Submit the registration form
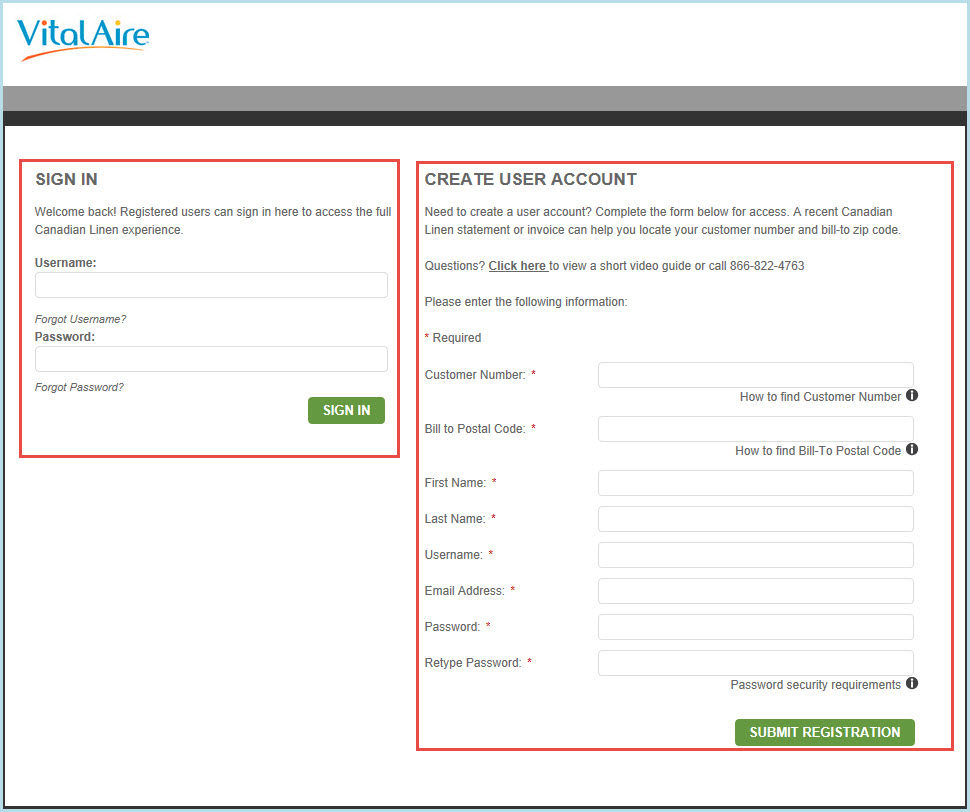Screen dimensions: 970x812 [824, 732]
